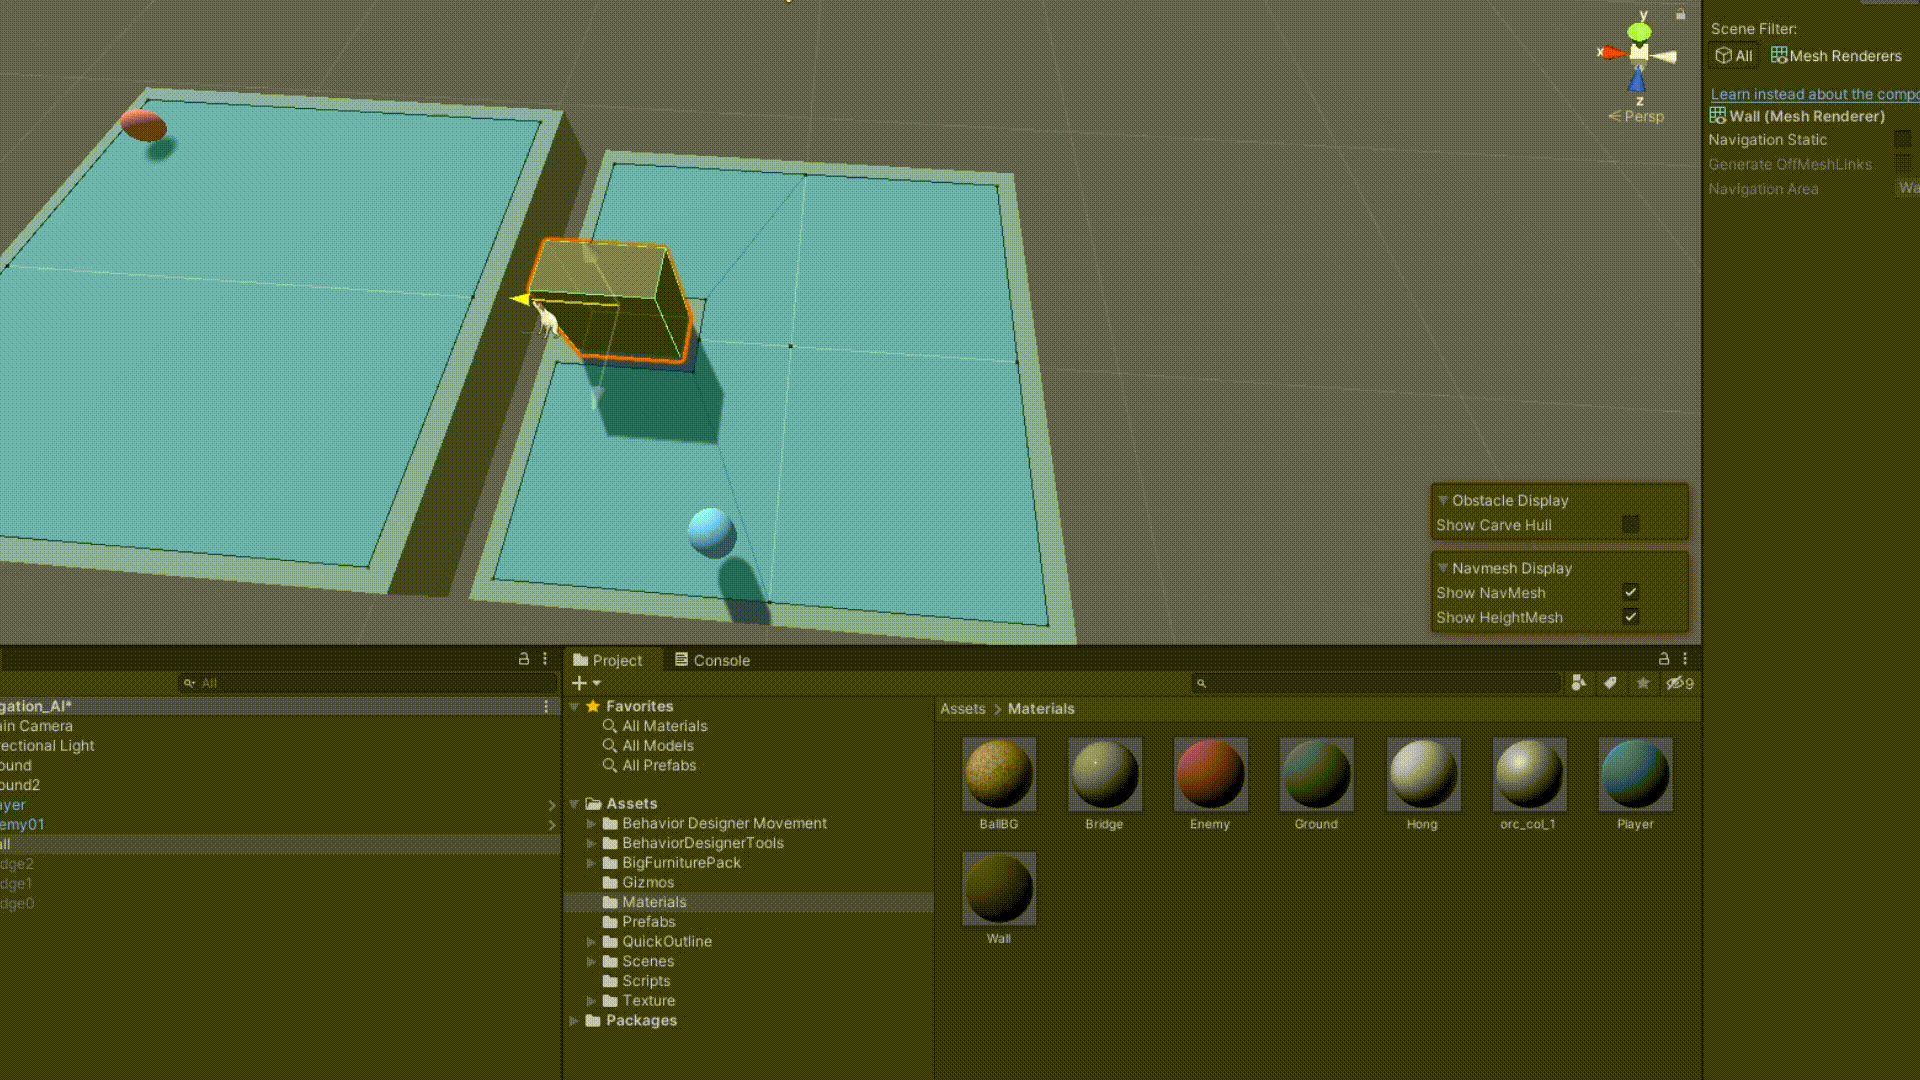Screen dimensions: 1920x1080
Task: Click the Hierarchy panel lock icon
Action: (523, 659)
